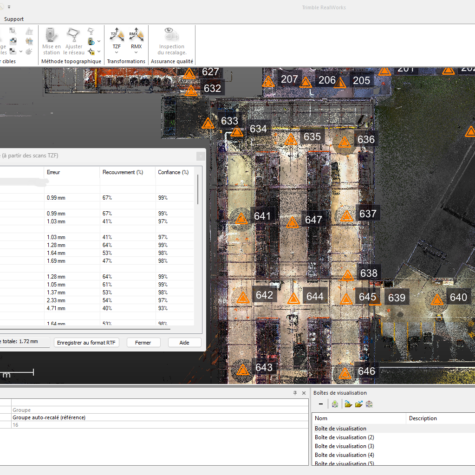
Task: Expand the RMX dropdown arrow
Action: point(136,52)
